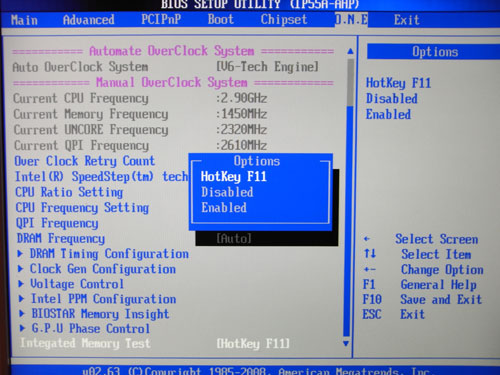Click Disabled in the right help panel

392,98
